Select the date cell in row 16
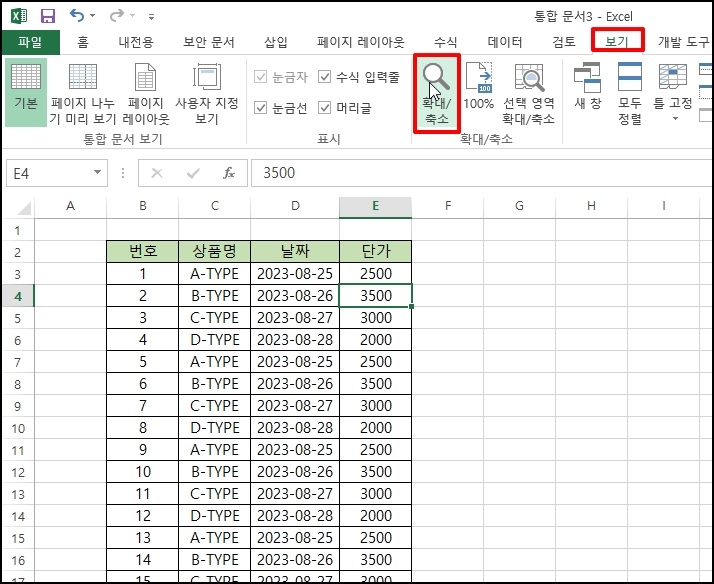This screenshot has width=714, height=584. (x=295, y=560)
